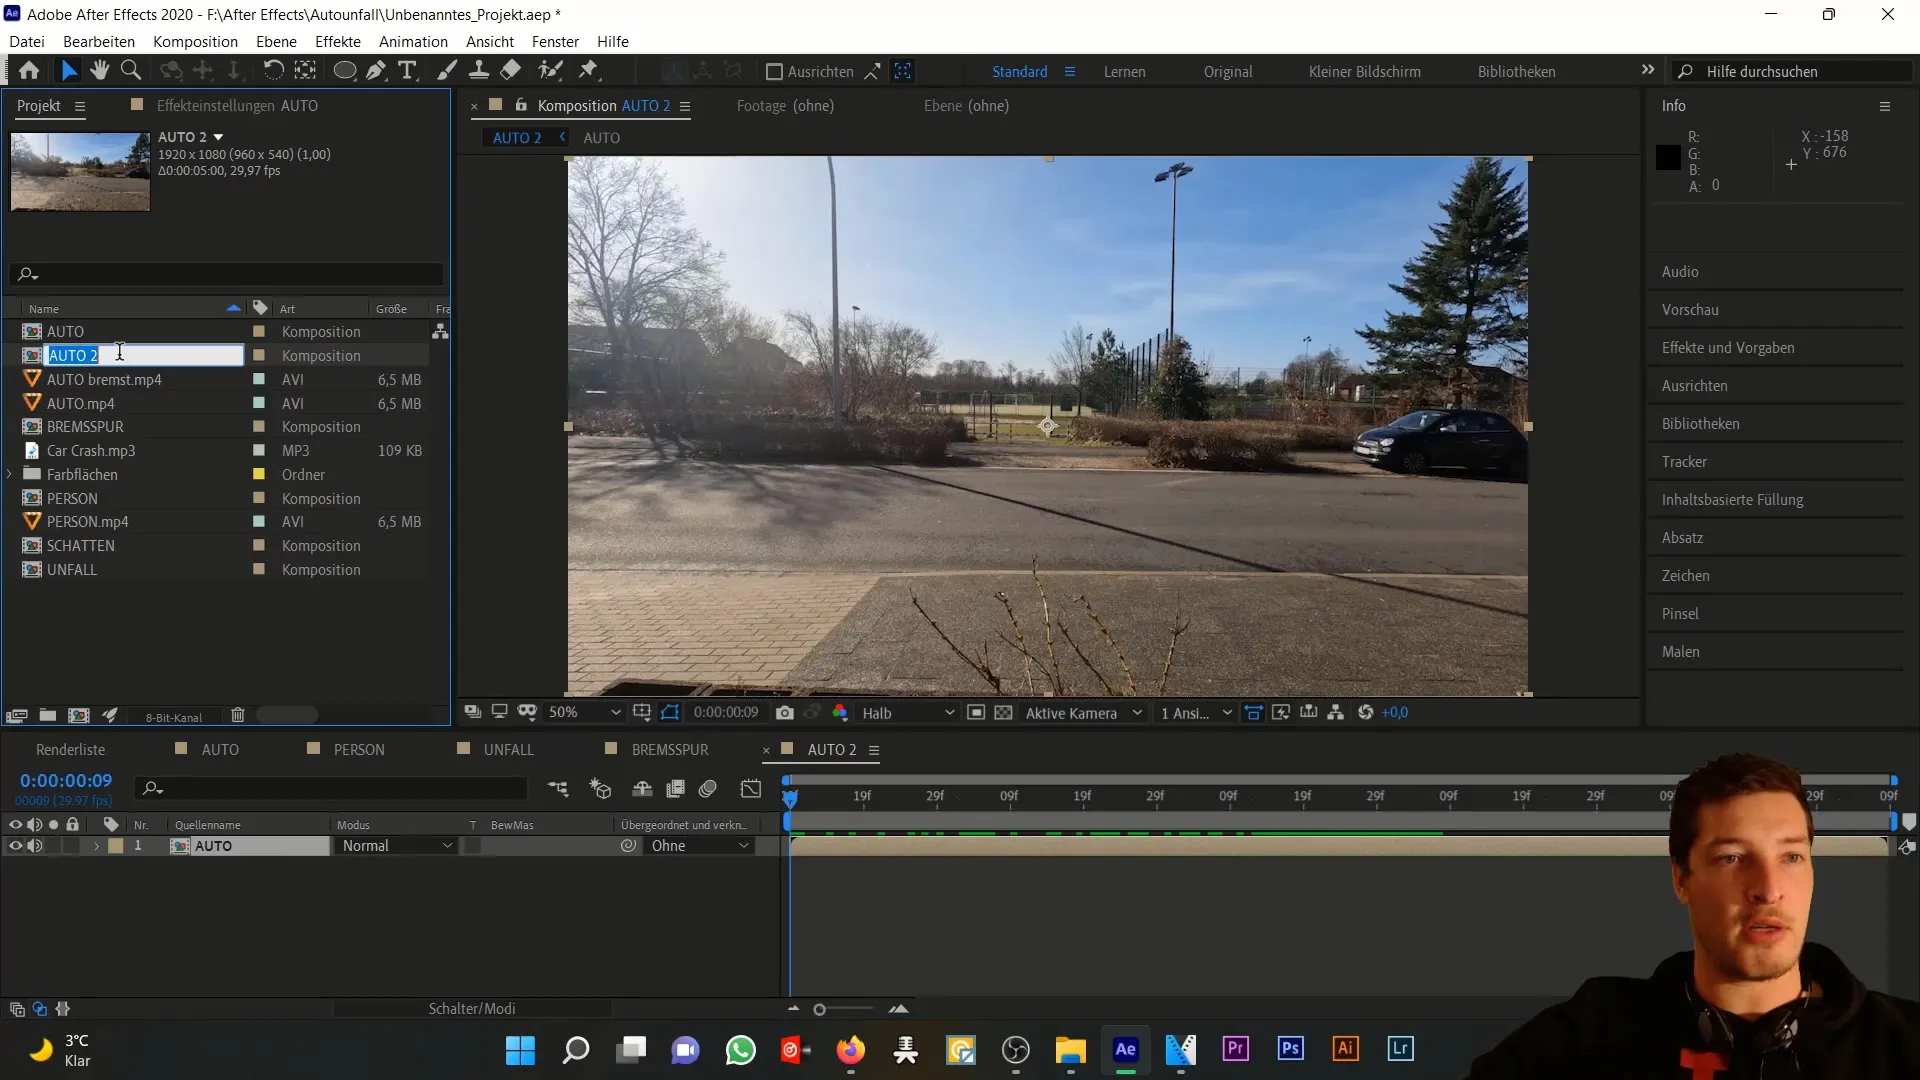
Task: Expand Farbflächen folder in project panel
Action: [13, 473]
